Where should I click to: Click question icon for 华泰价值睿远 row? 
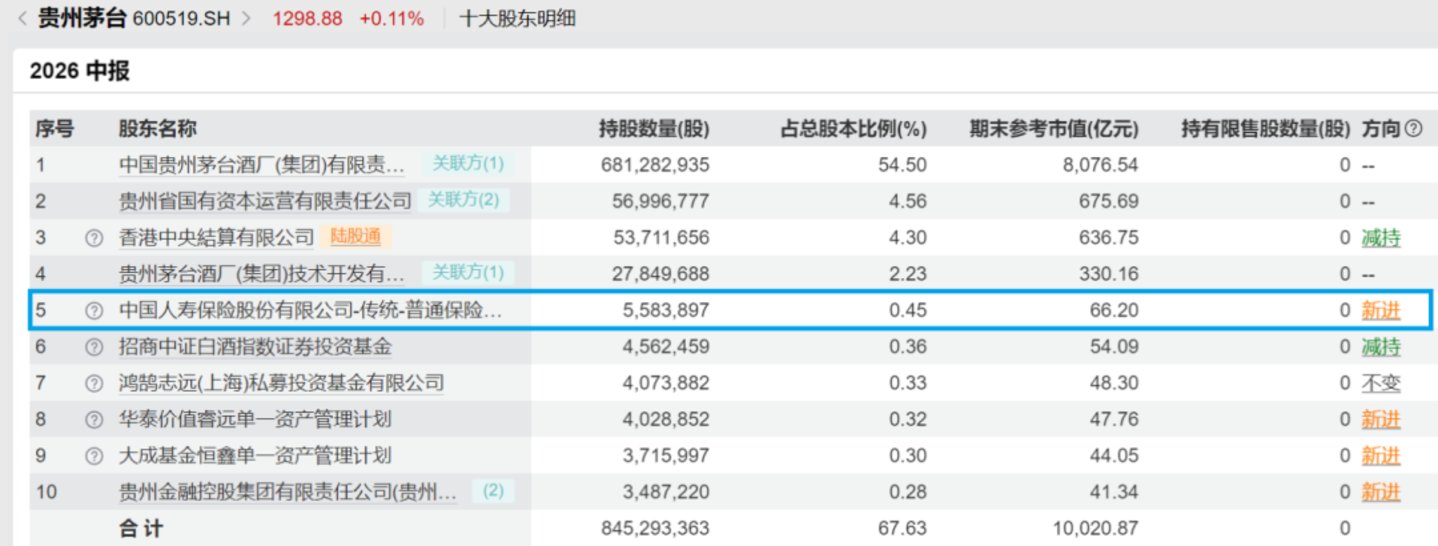[94, 419]
